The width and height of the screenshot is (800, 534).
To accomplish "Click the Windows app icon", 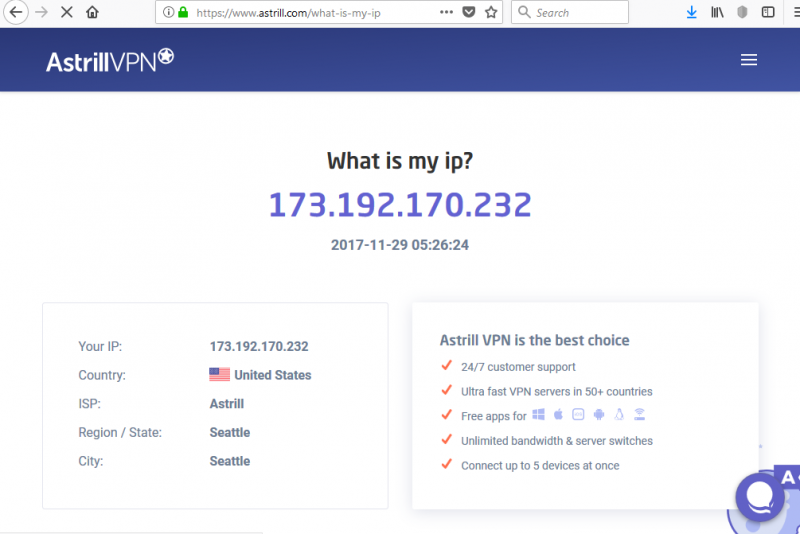I will (538, 415).
